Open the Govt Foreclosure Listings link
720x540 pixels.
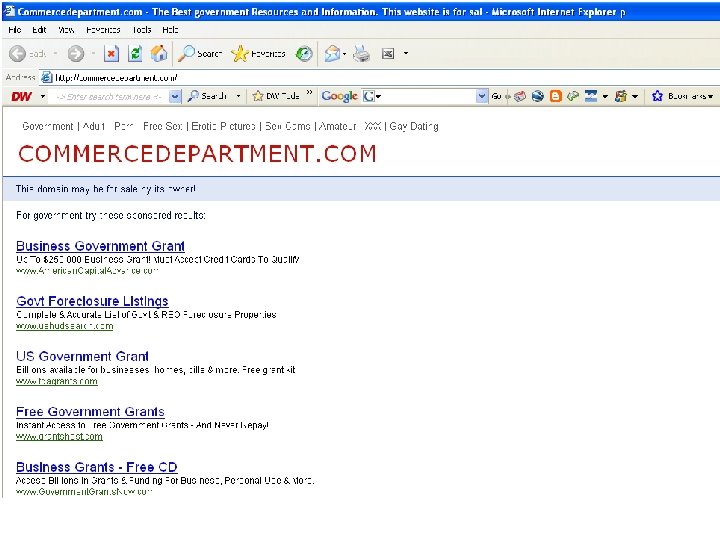click(92, 301)
